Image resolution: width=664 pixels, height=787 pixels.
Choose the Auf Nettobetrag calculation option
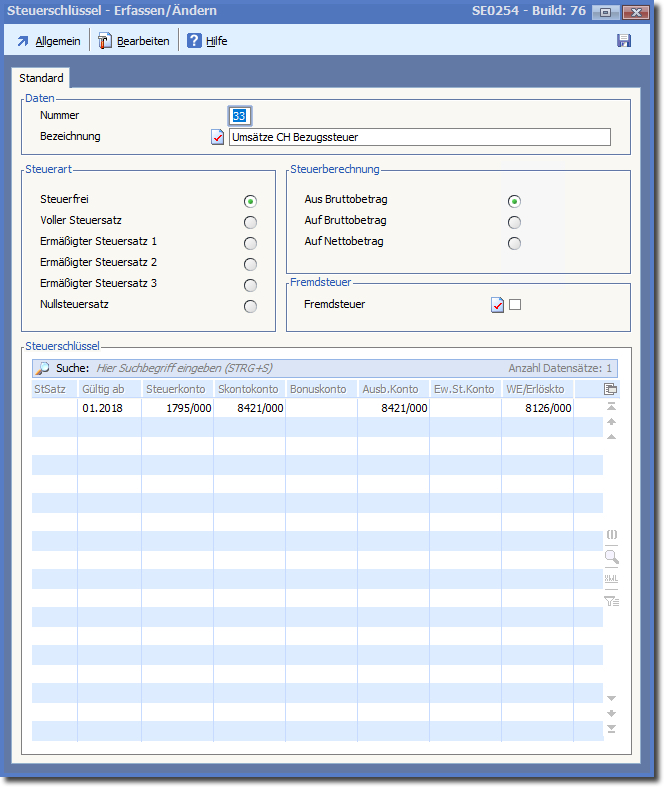point(514,243)
